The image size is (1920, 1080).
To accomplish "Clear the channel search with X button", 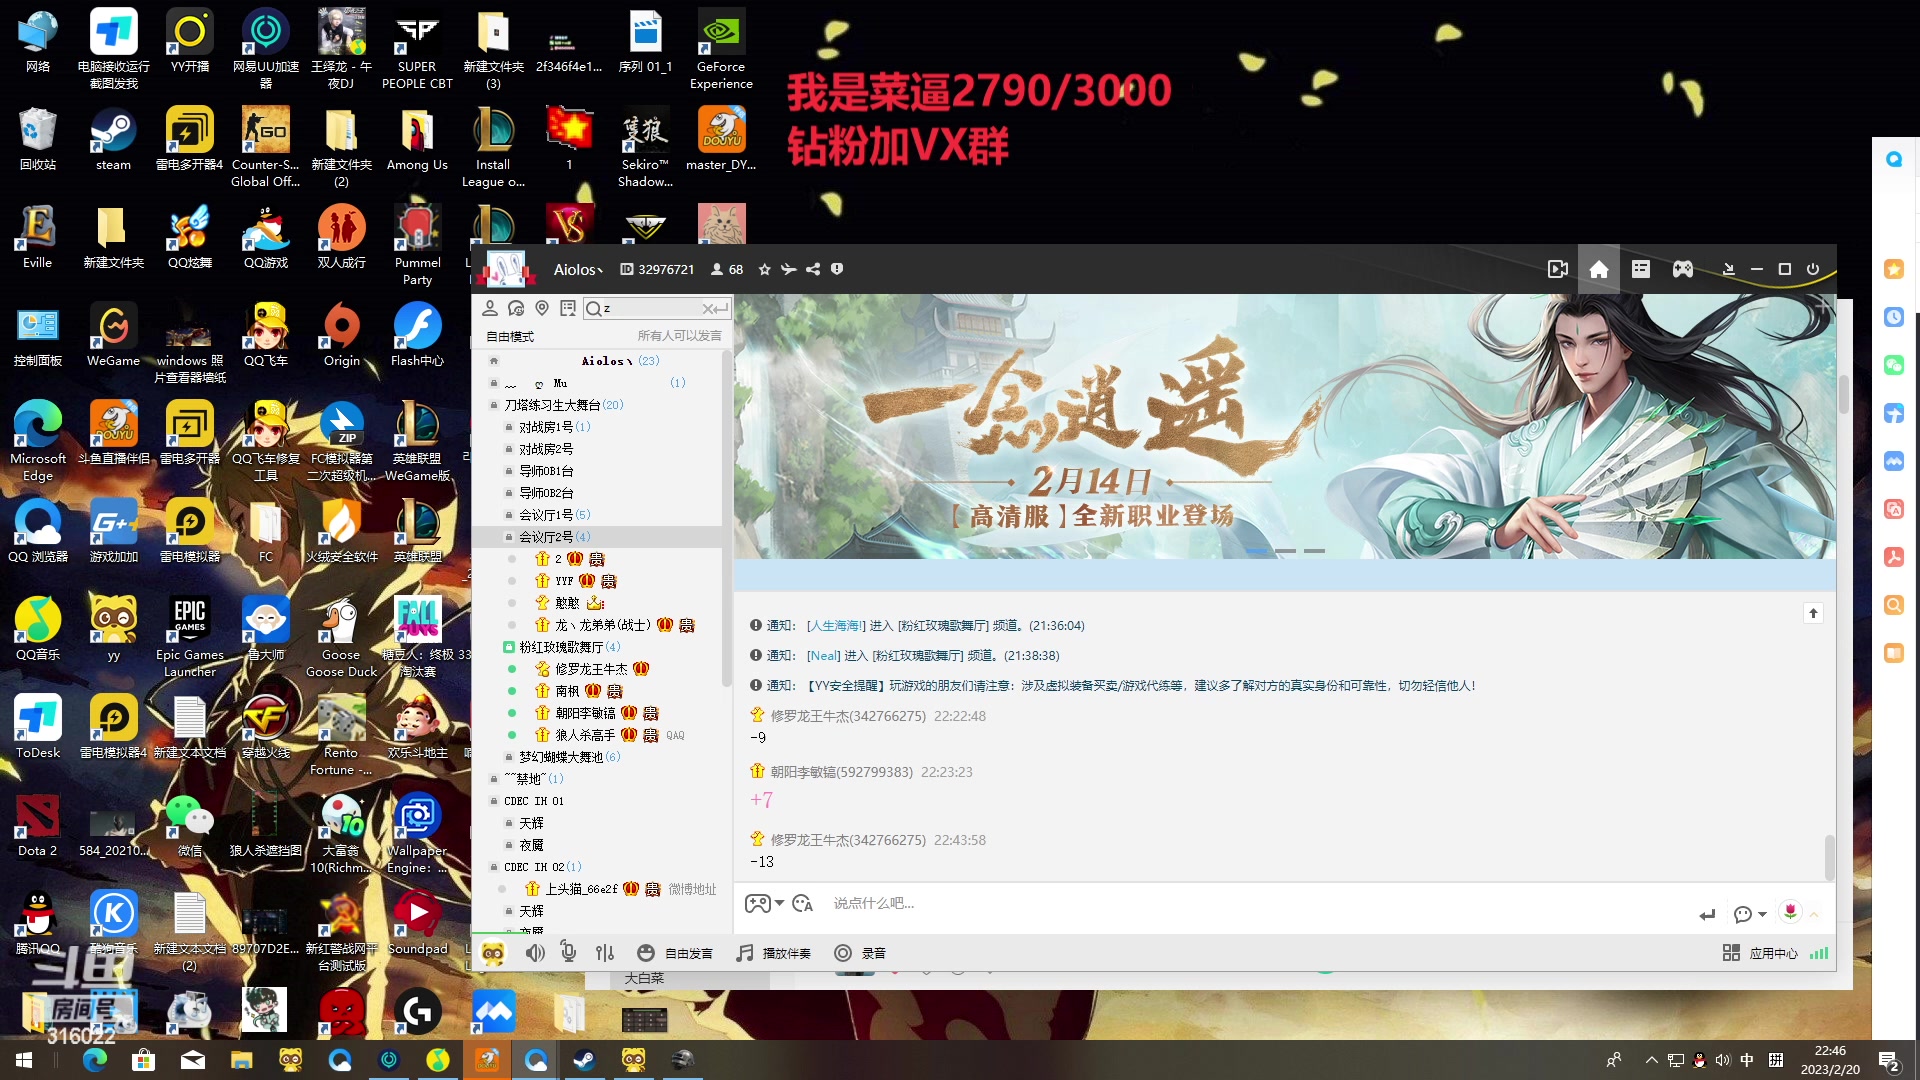I will click(x=708, y=309).
